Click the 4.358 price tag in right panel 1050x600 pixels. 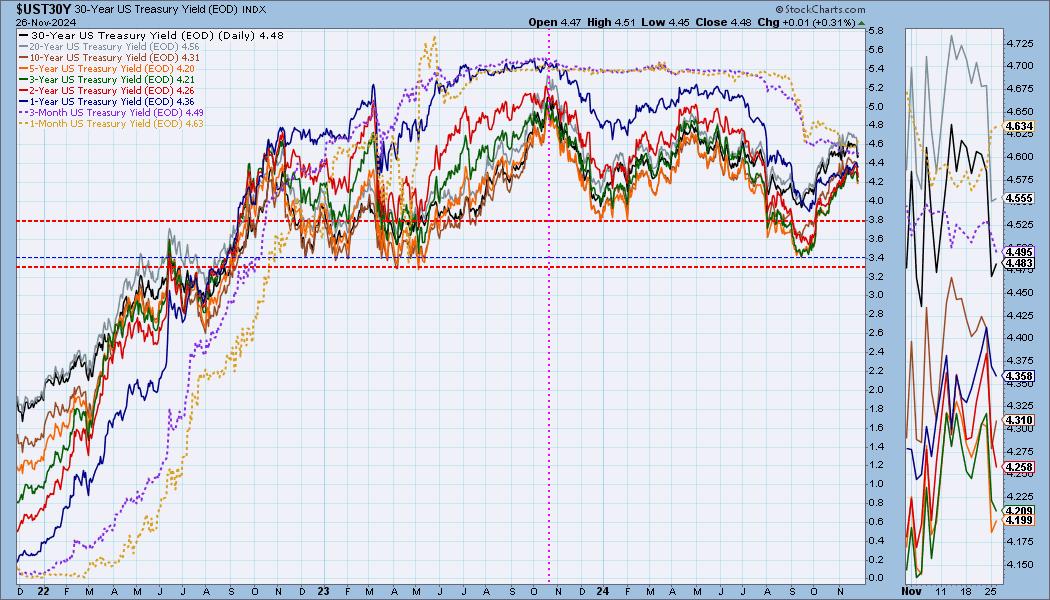click(x=1020, y=376)
